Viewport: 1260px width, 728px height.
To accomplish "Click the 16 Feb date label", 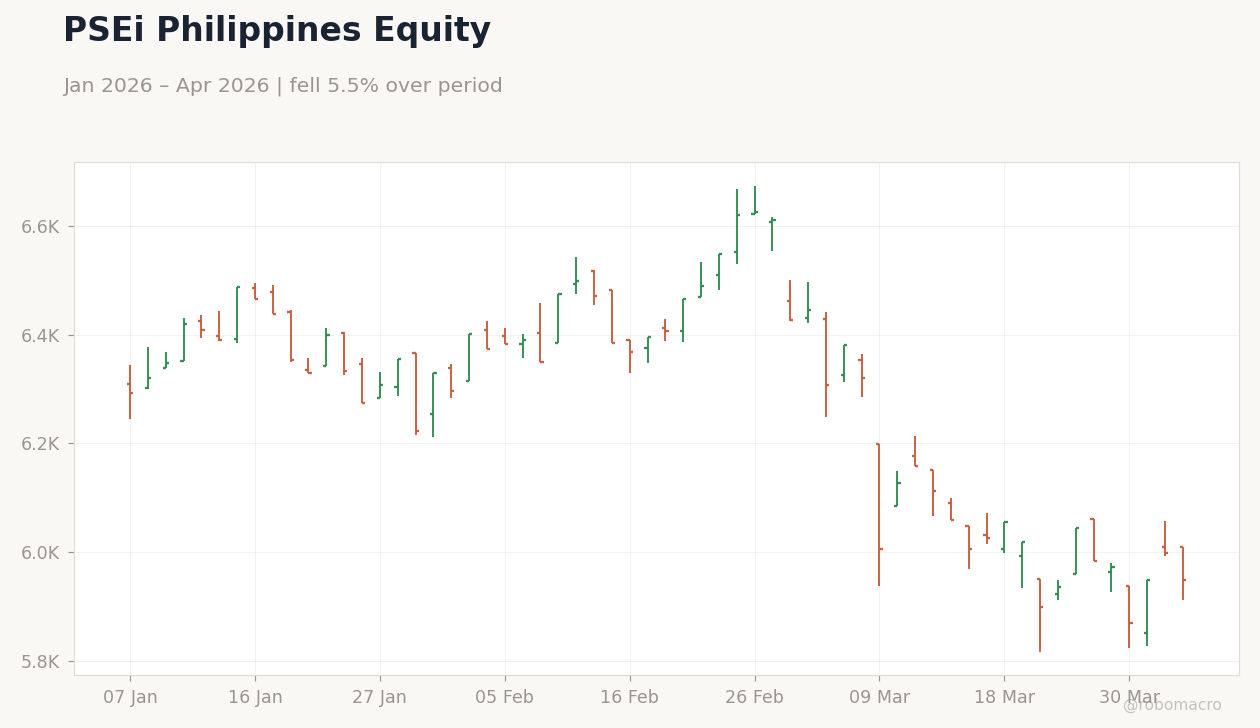I will click(x=629, y=698).
